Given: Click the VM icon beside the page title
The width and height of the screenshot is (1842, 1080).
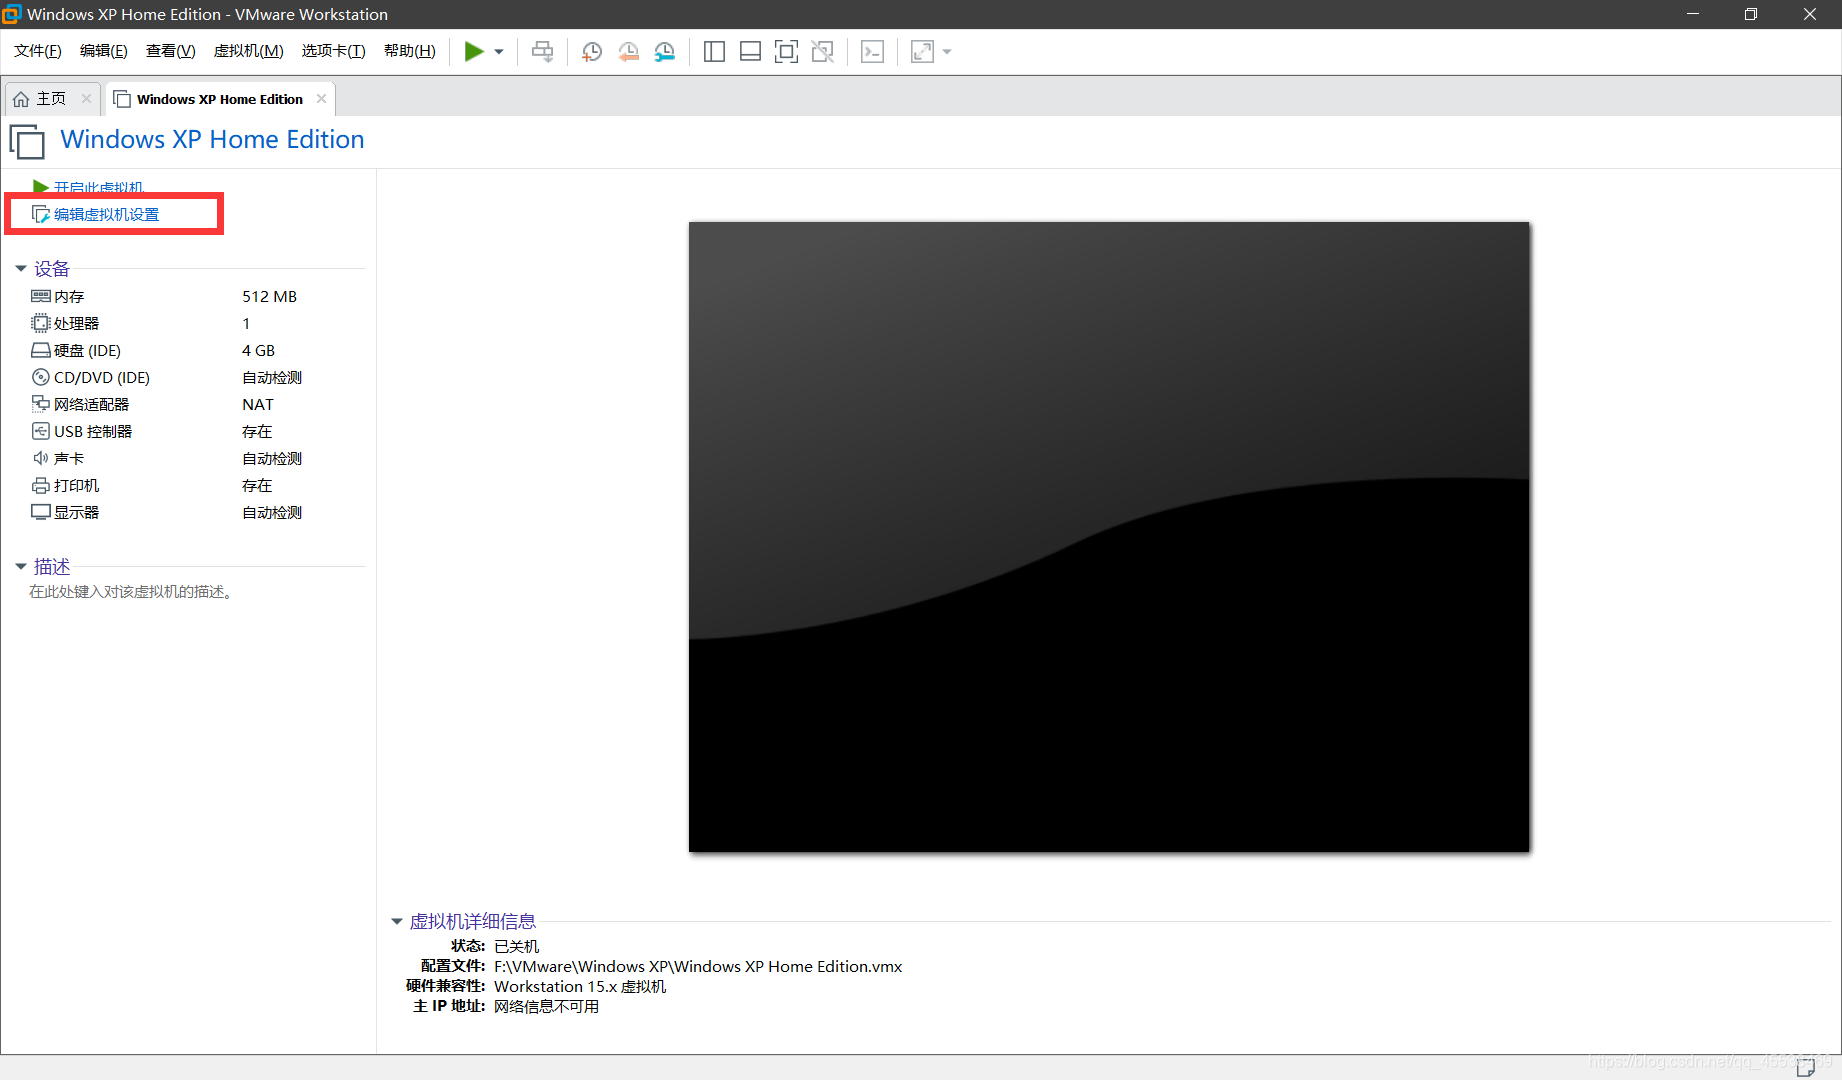Looking at the screenshot, I should coord(27,141).
